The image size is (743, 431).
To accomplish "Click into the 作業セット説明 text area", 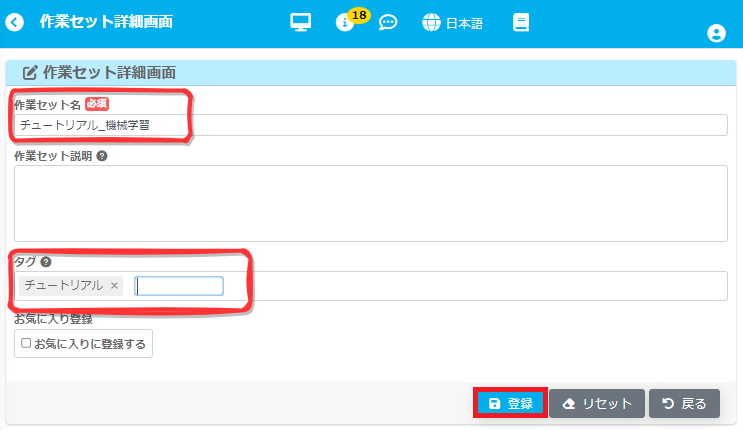I will 370,203.
